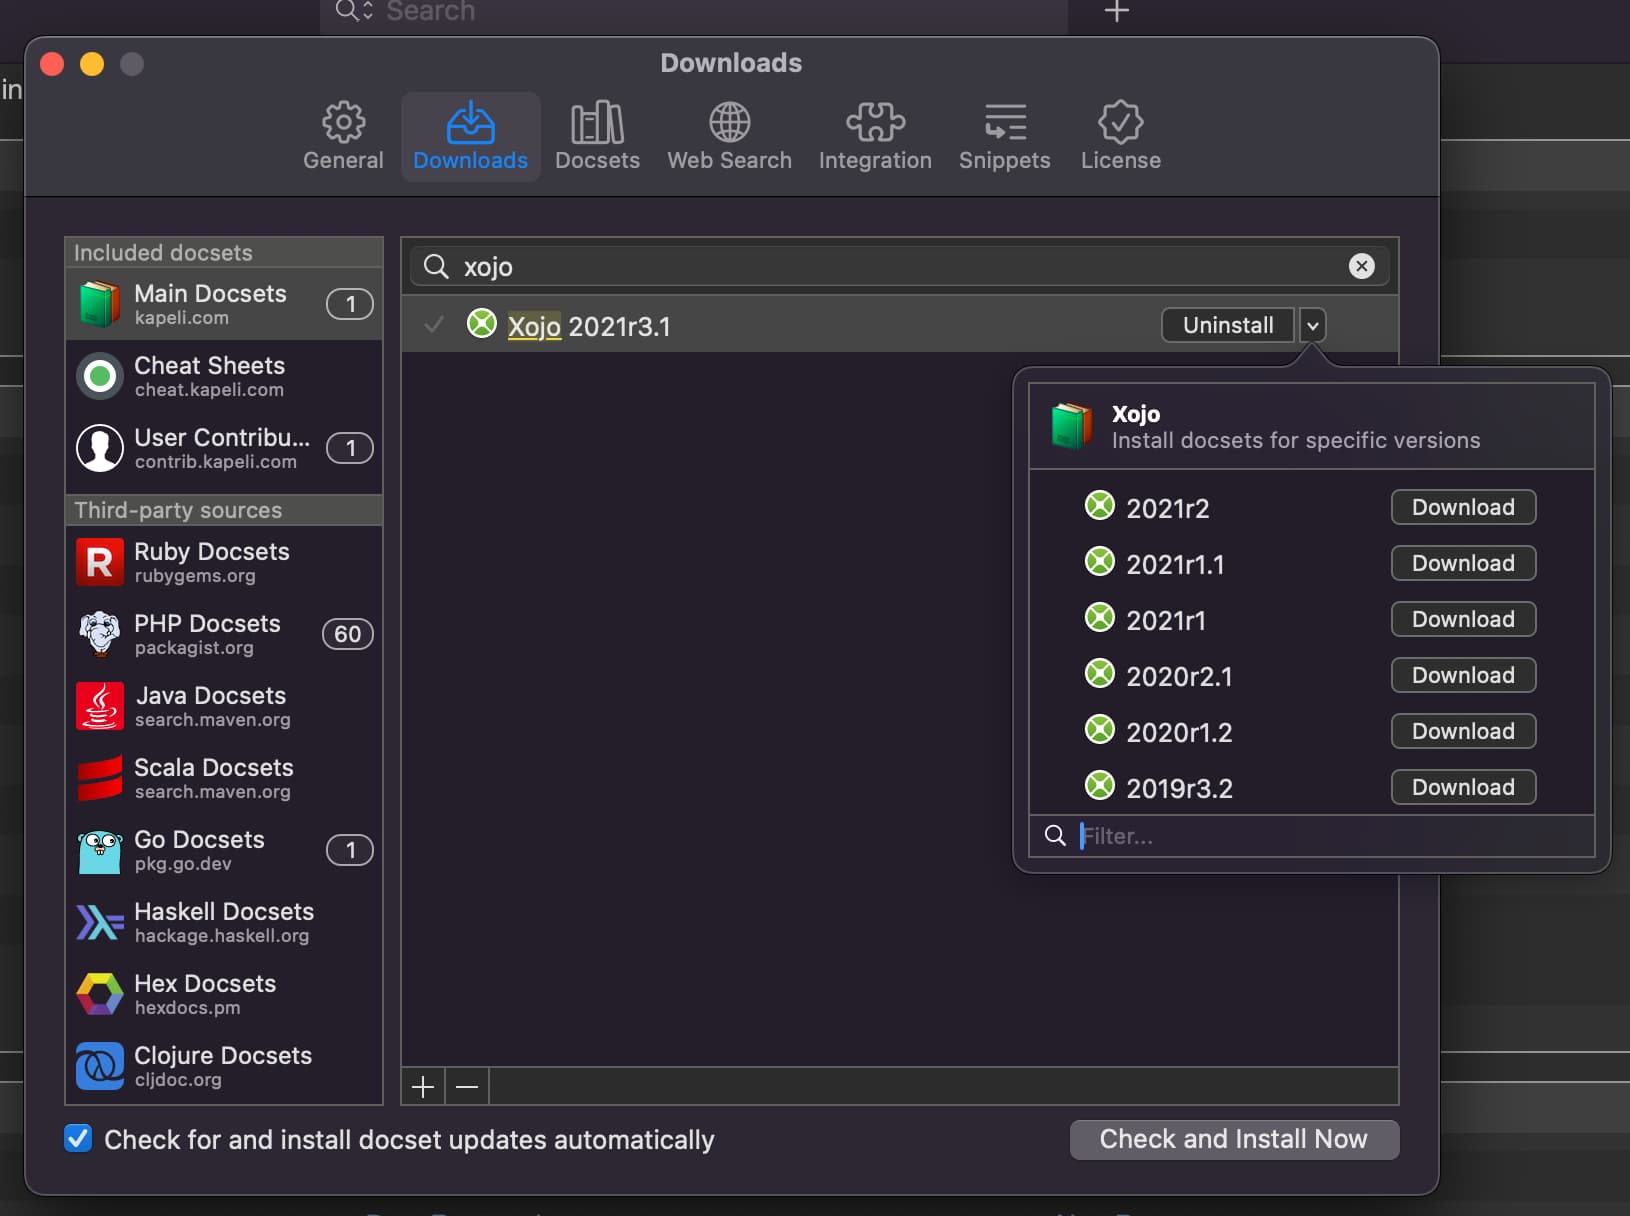The height and width of the screenshot is (1216, 1630).
Task: Click the search magnifier in docset search field
Action: 436,266
